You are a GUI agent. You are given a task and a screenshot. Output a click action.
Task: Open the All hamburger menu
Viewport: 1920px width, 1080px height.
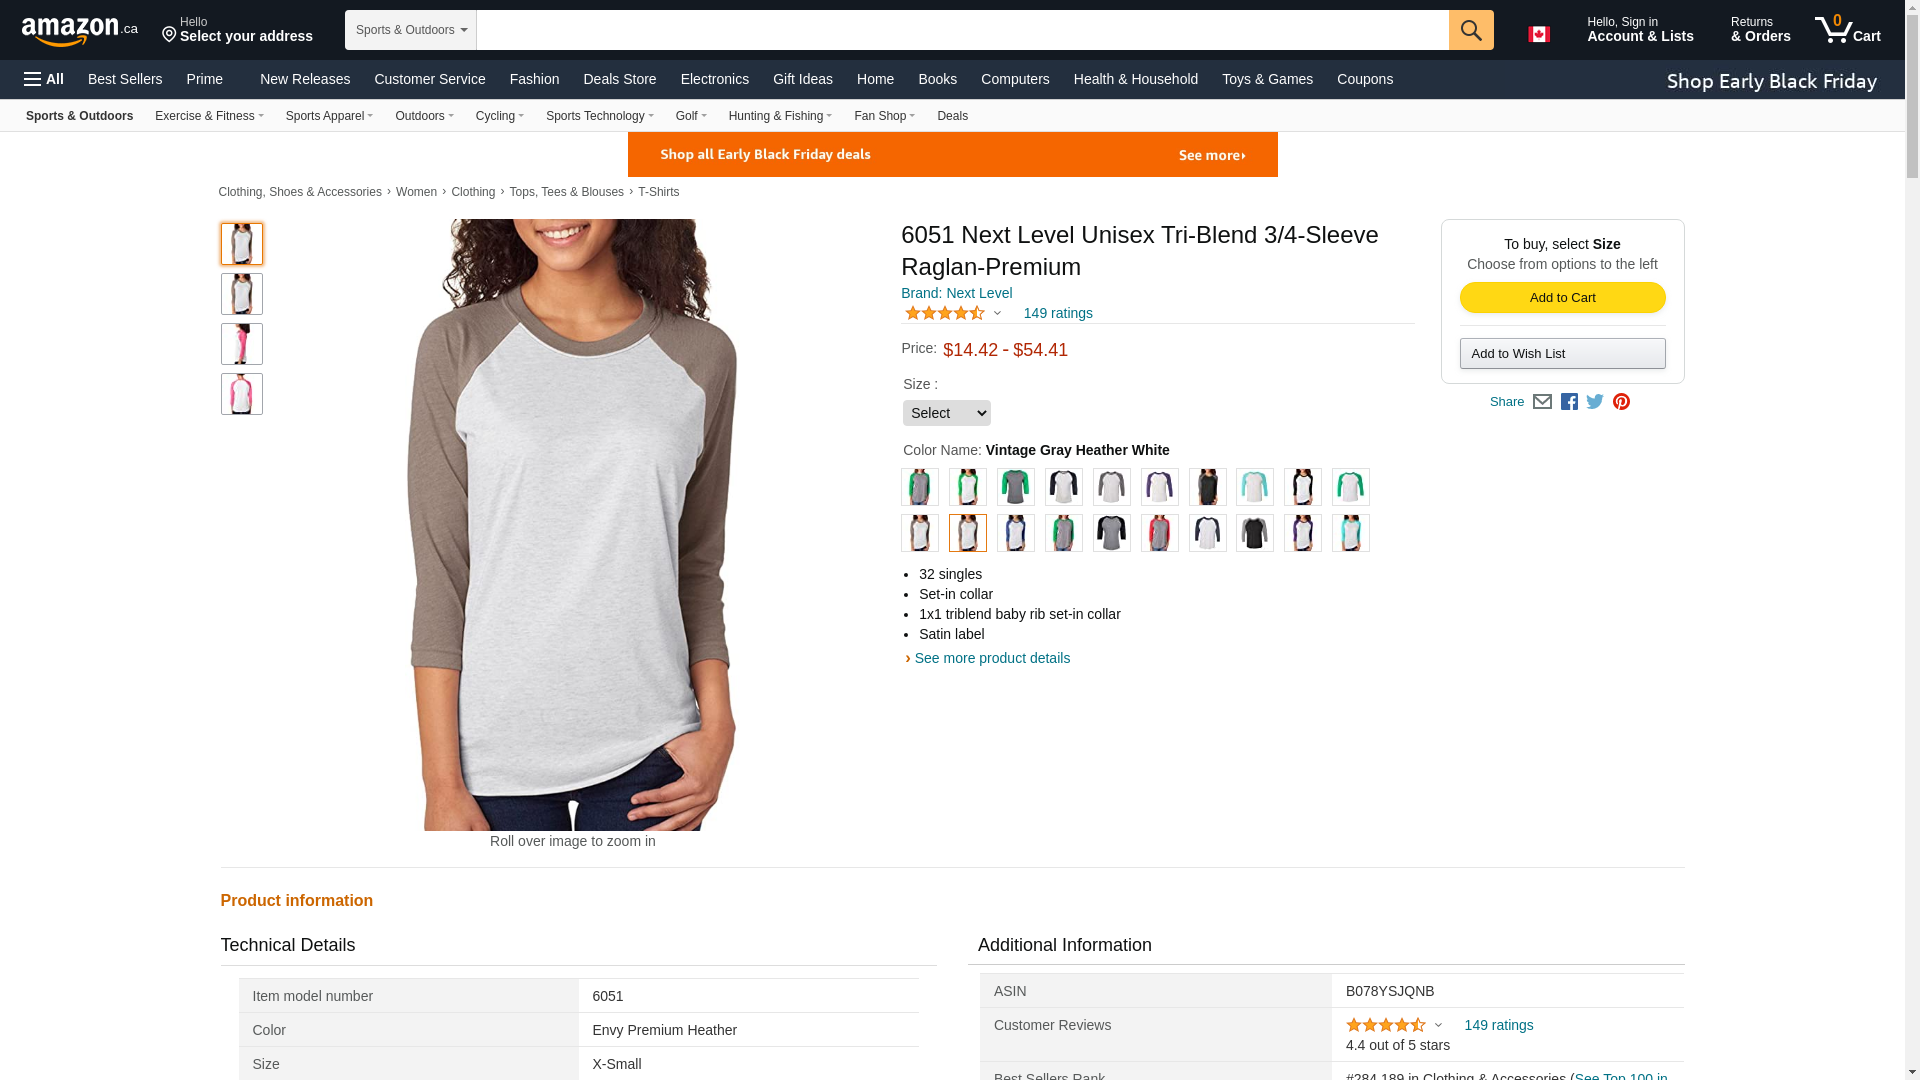(x=44, y=79)
